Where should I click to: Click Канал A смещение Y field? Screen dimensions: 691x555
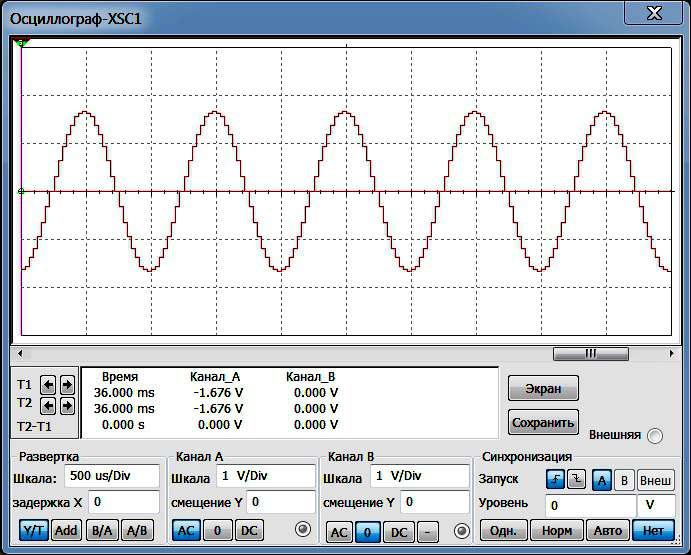point(281,503)
